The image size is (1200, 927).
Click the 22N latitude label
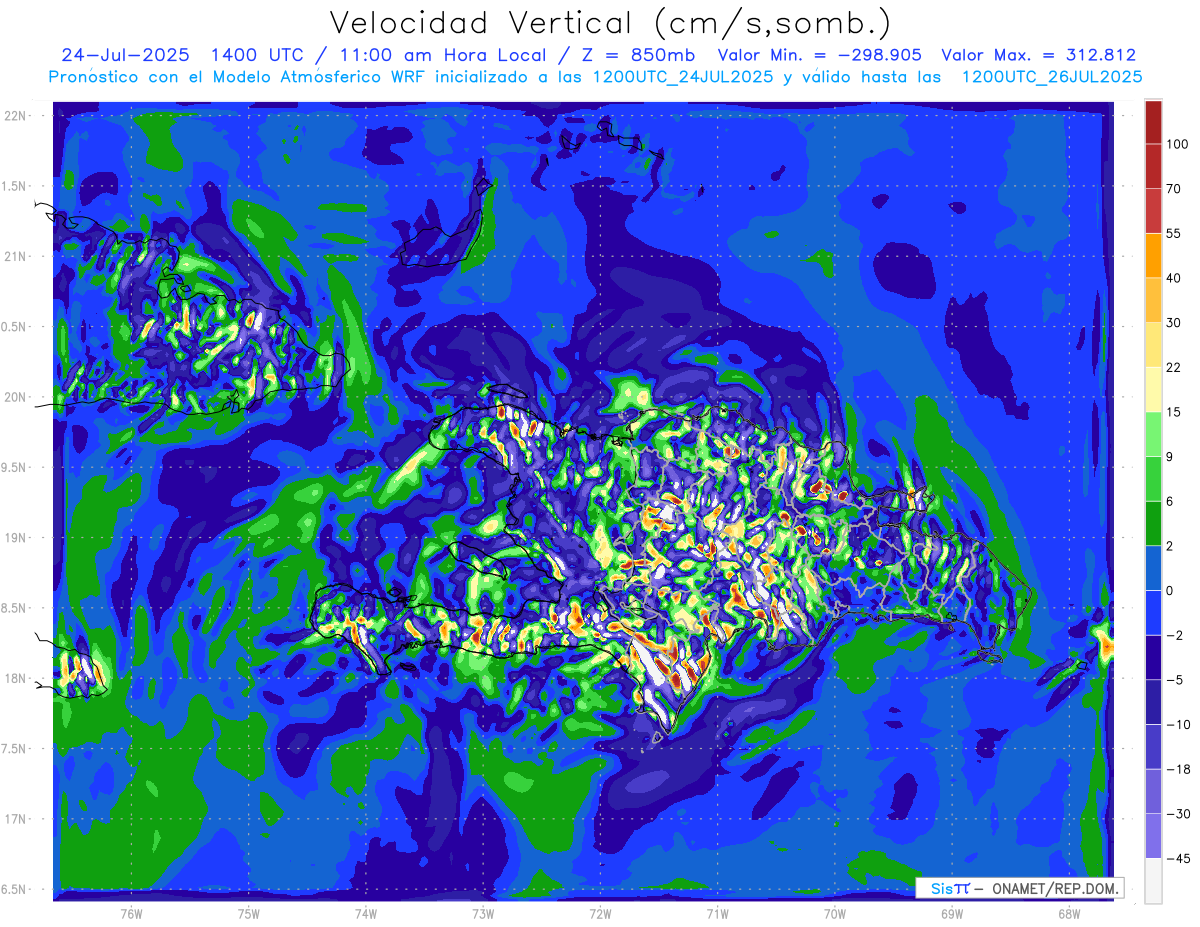17,116
